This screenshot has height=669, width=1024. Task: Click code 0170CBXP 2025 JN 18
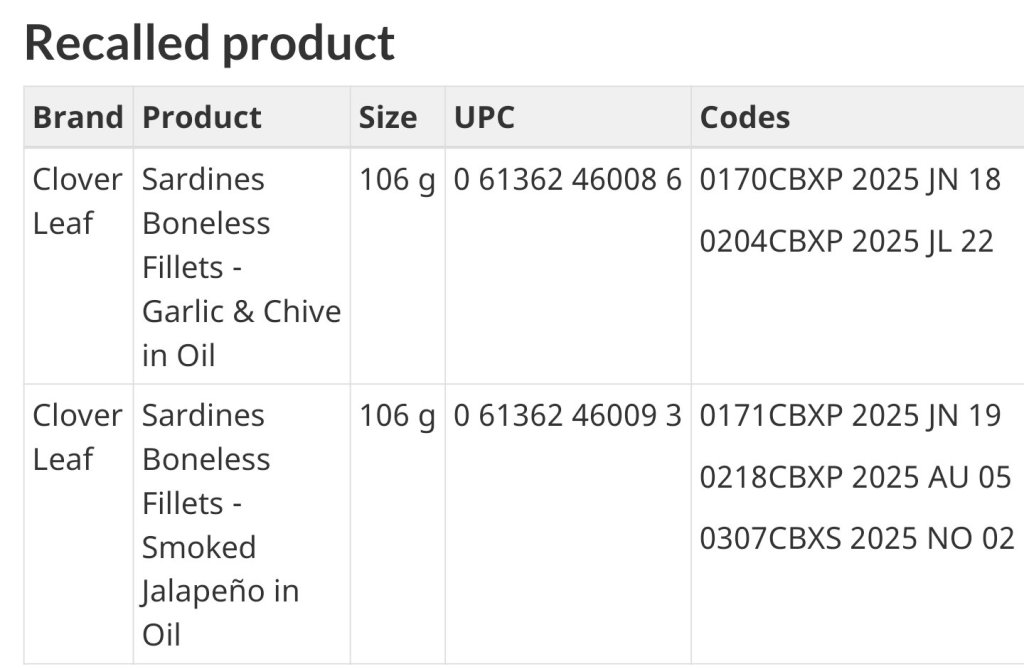850,180
